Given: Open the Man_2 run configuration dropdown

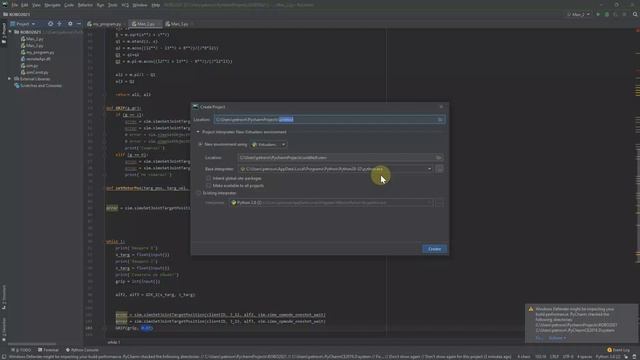Looking at the screenshot, I should tap(578, 15).
